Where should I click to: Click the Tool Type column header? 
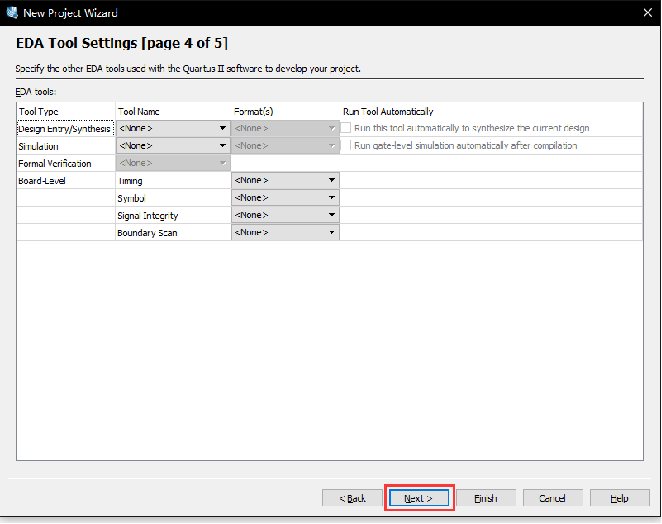pyautogui.click(x=38, y=111)
